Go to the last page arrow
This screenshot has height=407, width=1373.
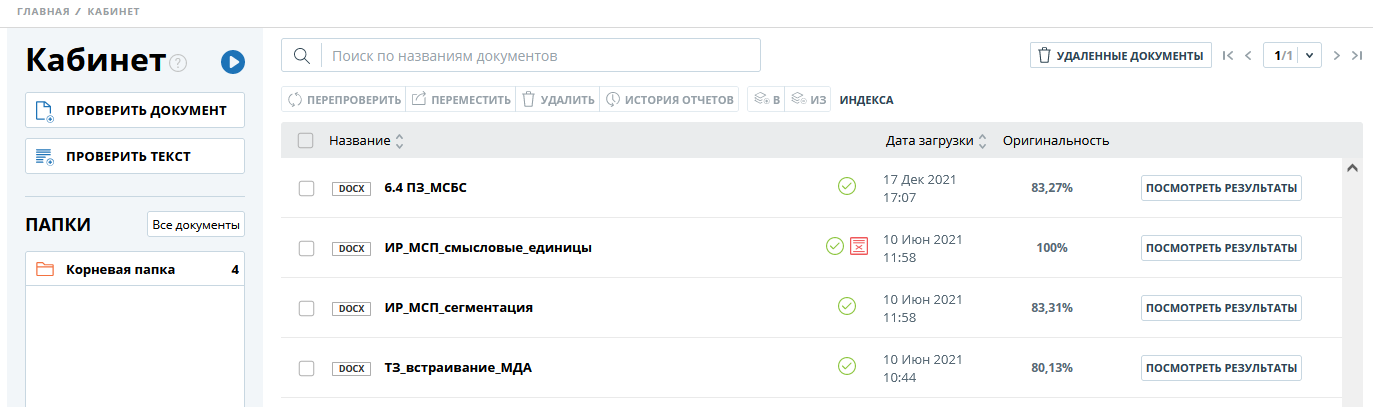(x=1357, y=56)
